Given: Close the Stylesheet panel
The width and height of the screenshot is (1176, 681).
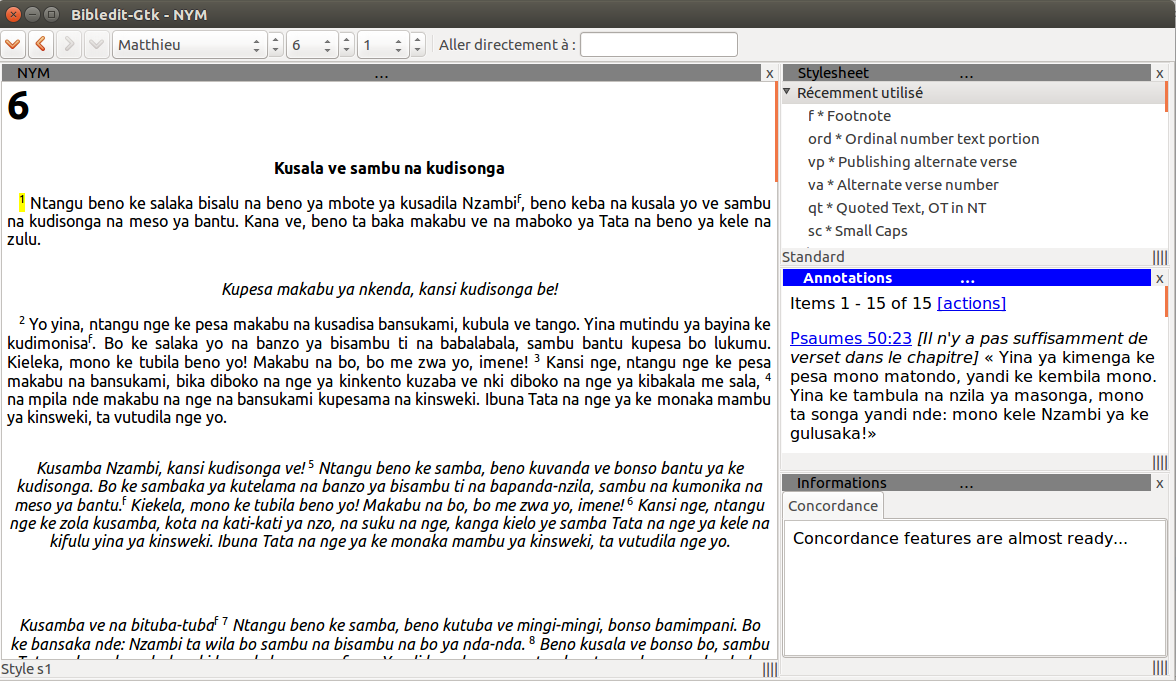Looking at the screenshot, I should point(1159,73).
